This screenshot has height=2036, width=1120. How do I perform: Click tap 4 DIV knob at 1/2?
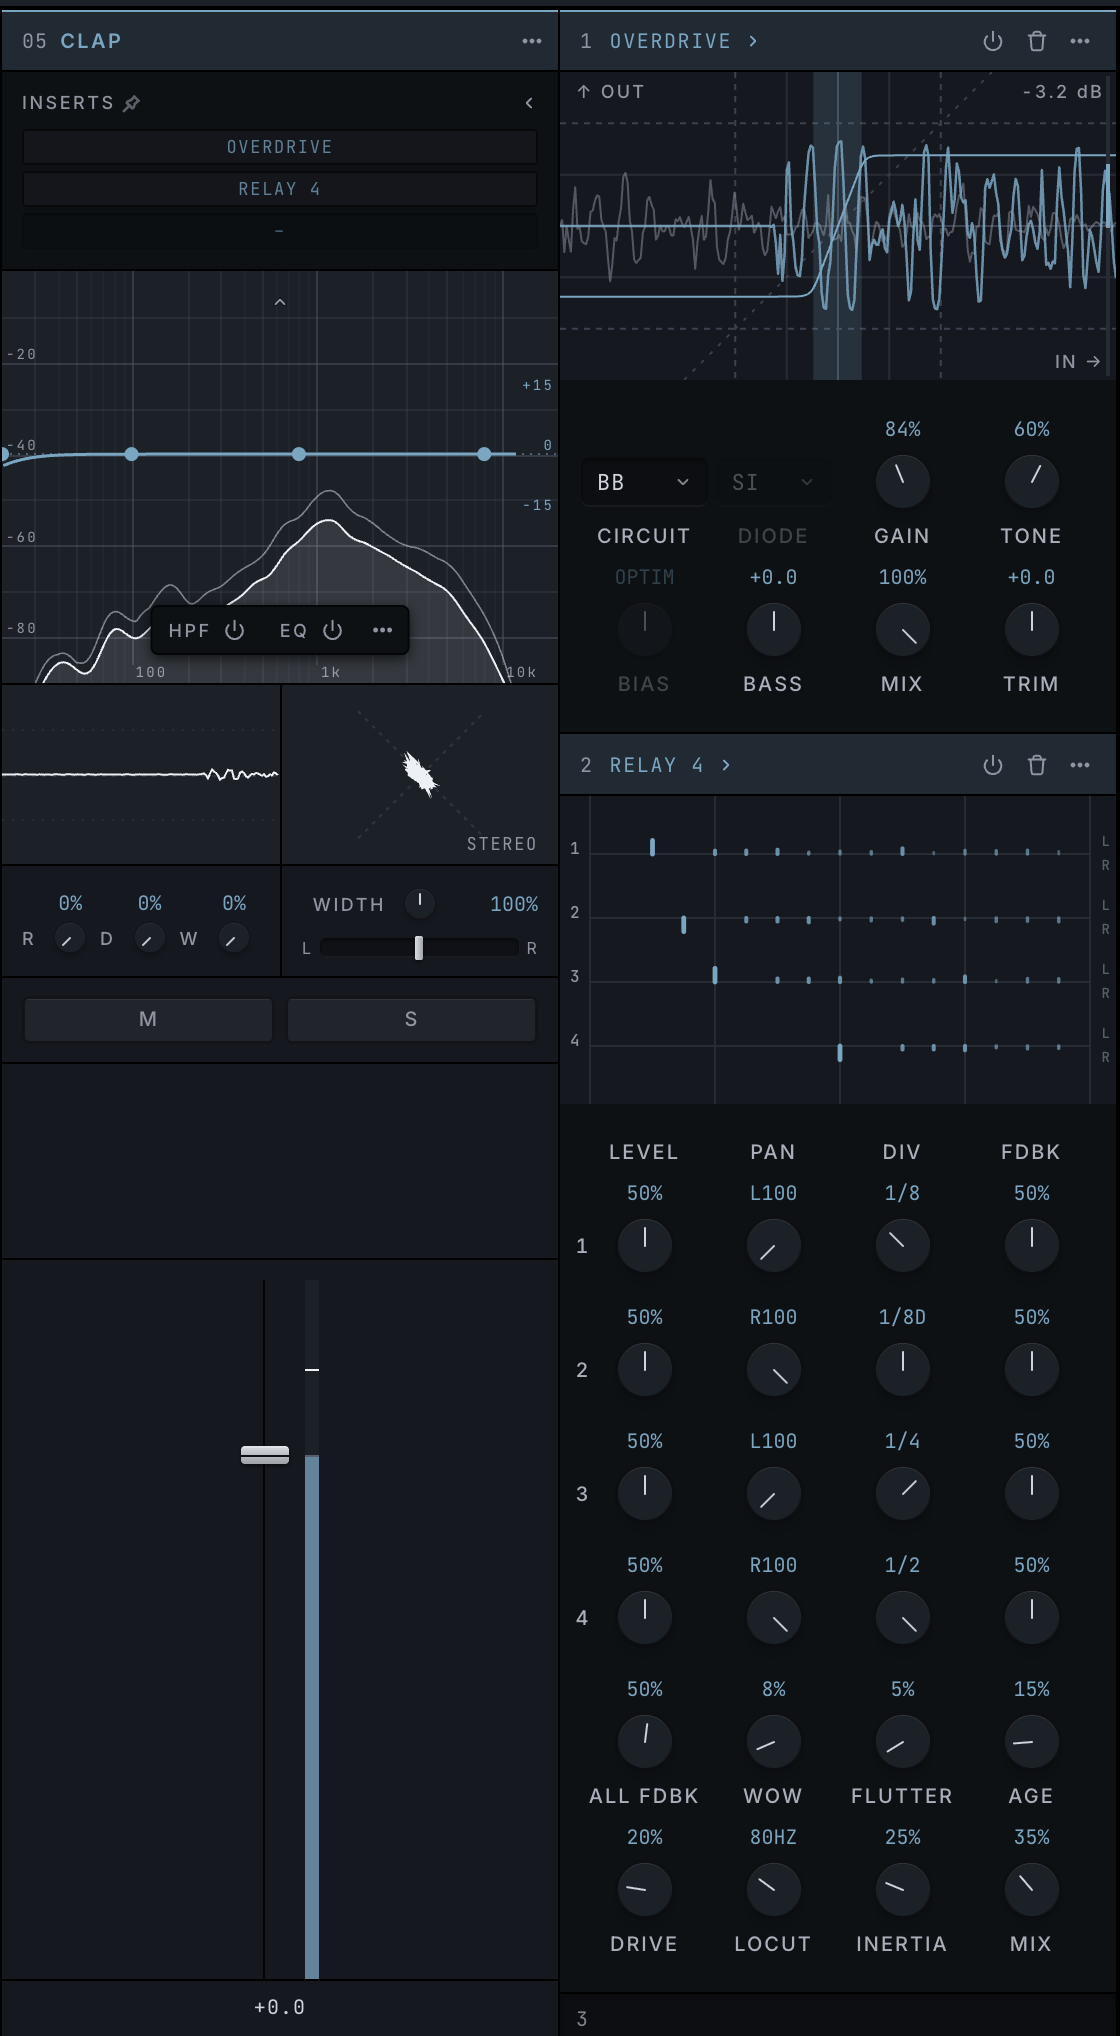click(902, 1617)
